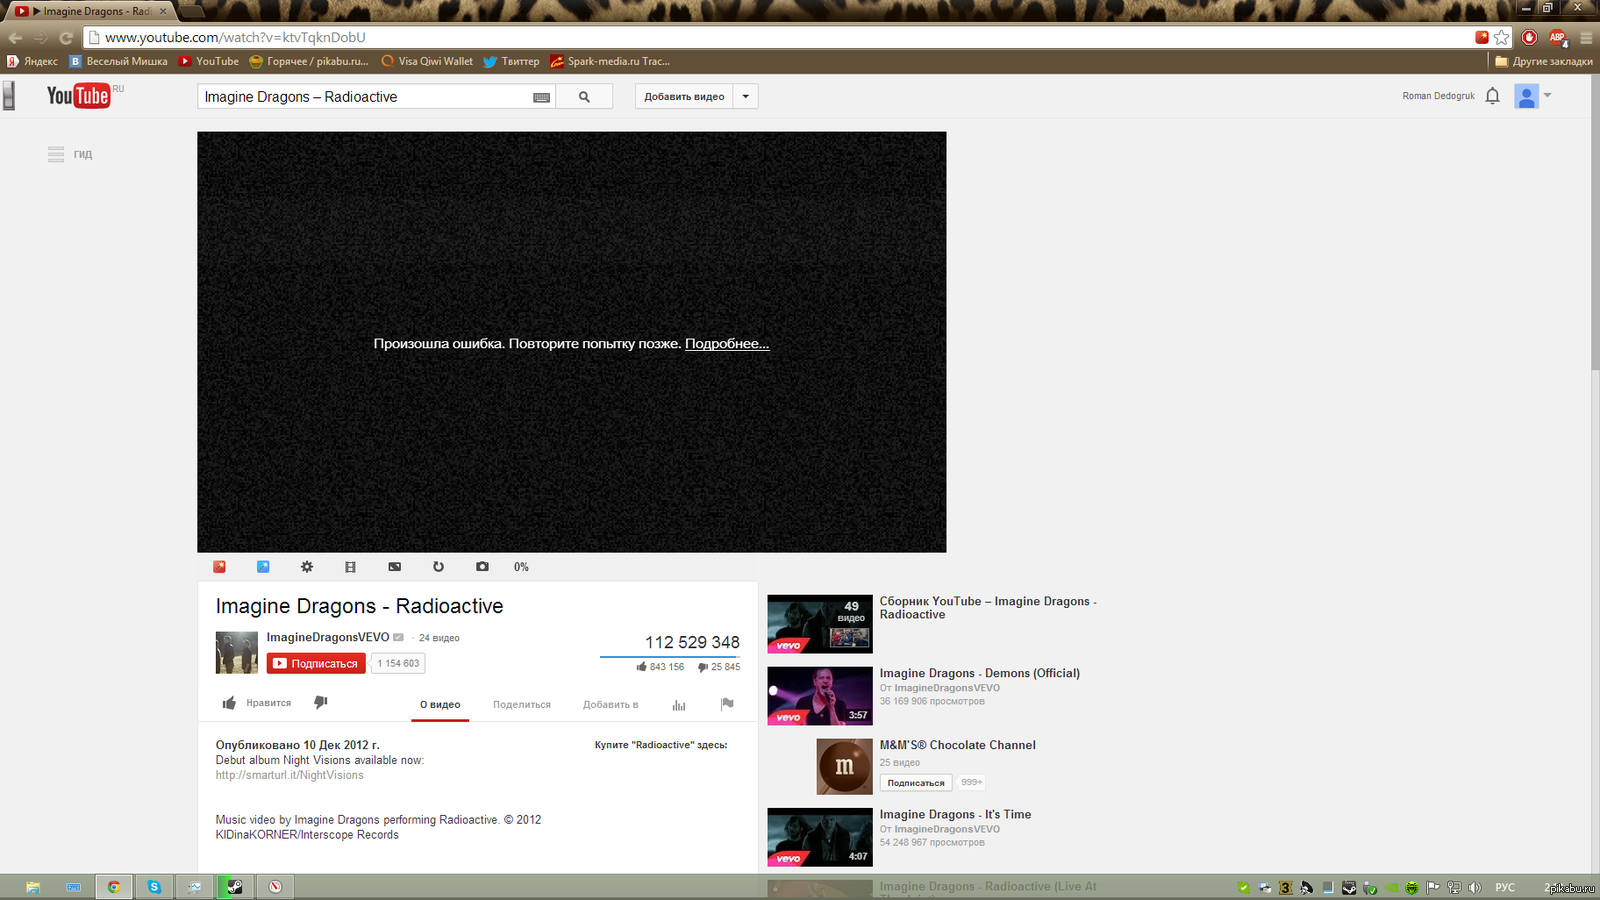1600x900 pixels.
Task: Click the volume speaker tray icon
Action: 1475,888
